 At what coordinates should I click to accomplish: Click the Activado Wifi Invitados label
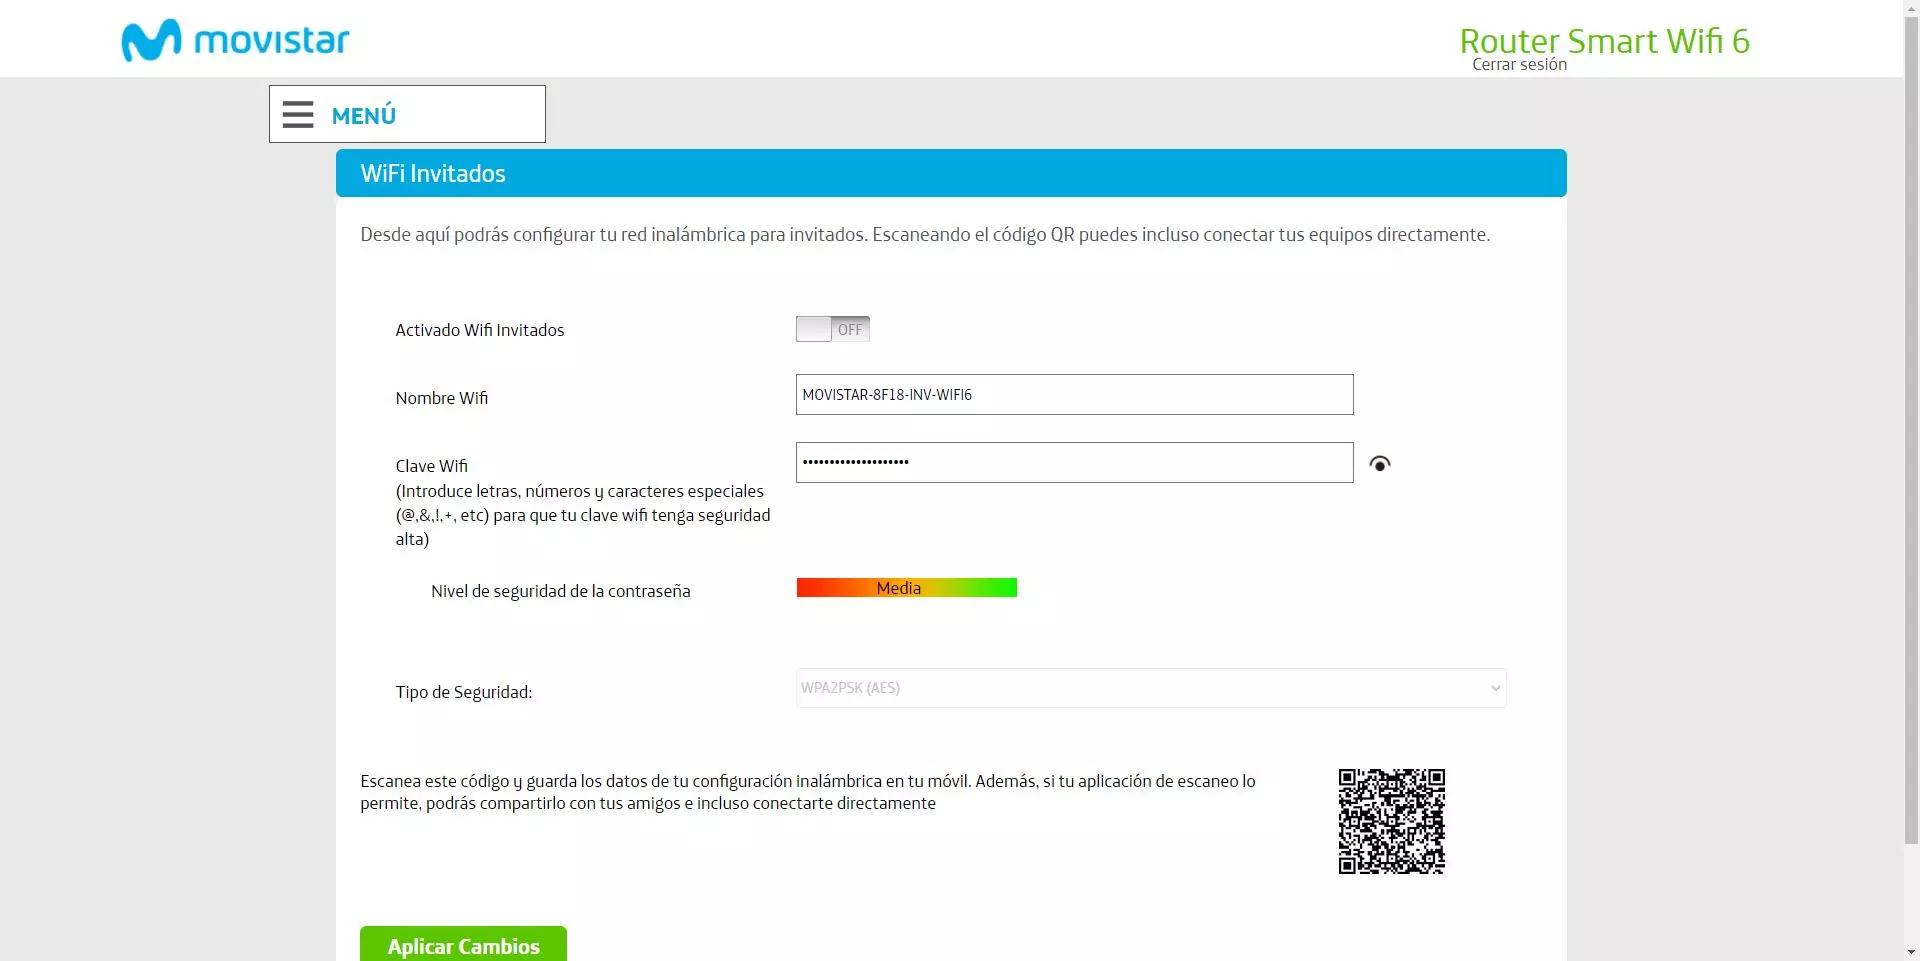(480, 330)
